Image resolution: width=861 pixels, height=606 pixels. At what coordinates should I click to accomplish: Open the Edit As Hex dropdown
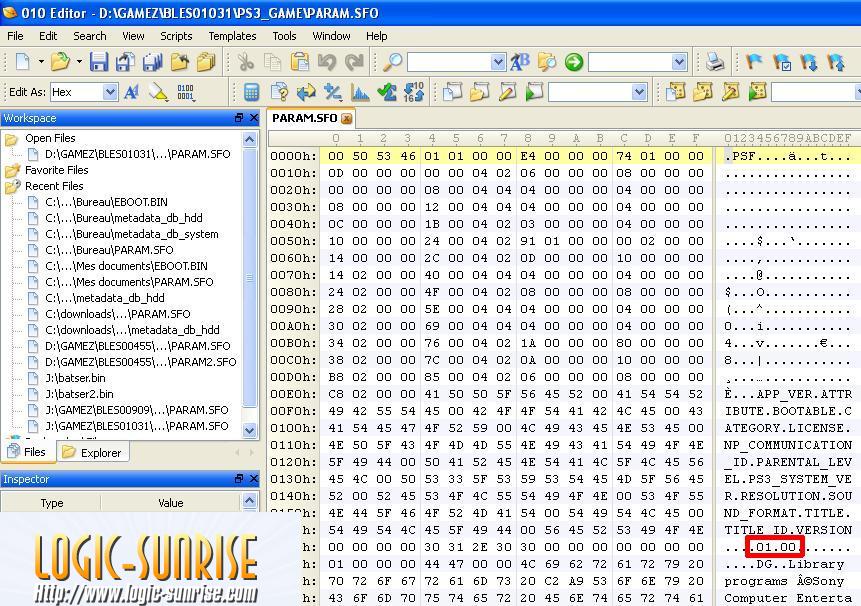click(x=110, y=92)
